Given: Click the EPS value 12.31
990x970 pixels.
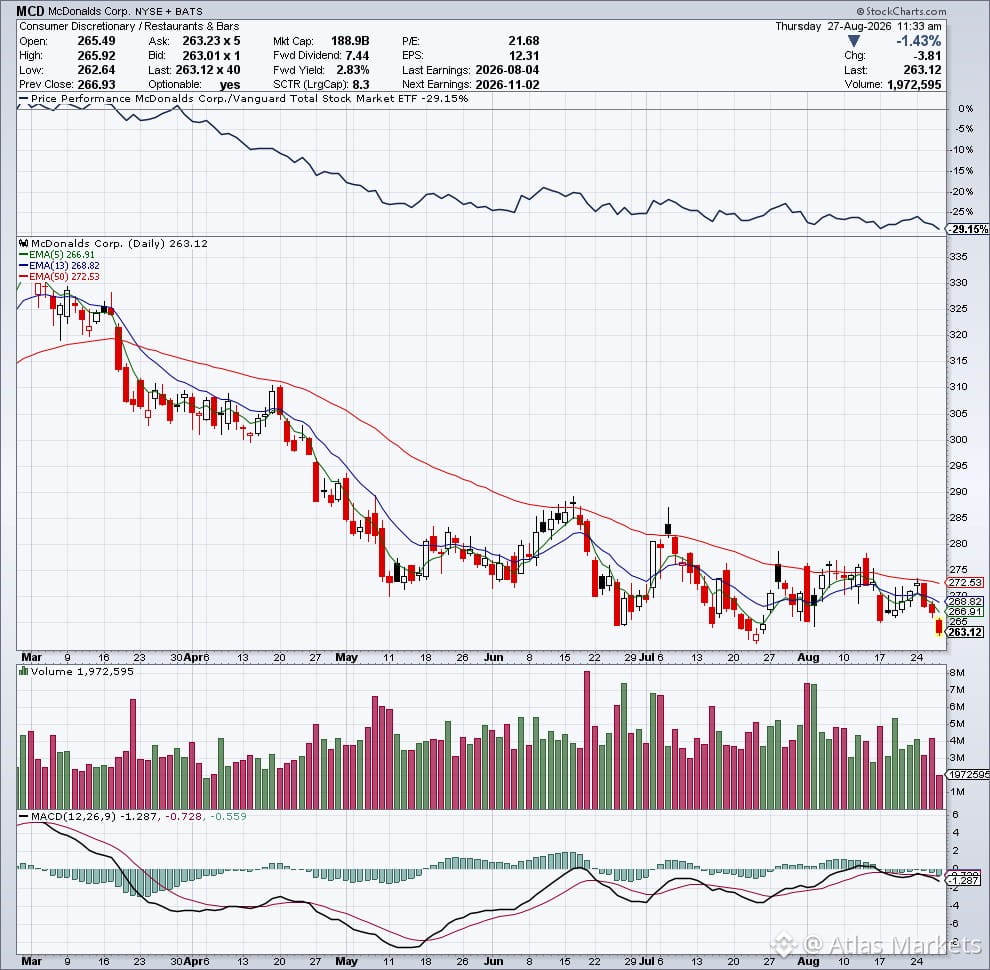Looking at the screenshot, I should click(x=523, y=55).
